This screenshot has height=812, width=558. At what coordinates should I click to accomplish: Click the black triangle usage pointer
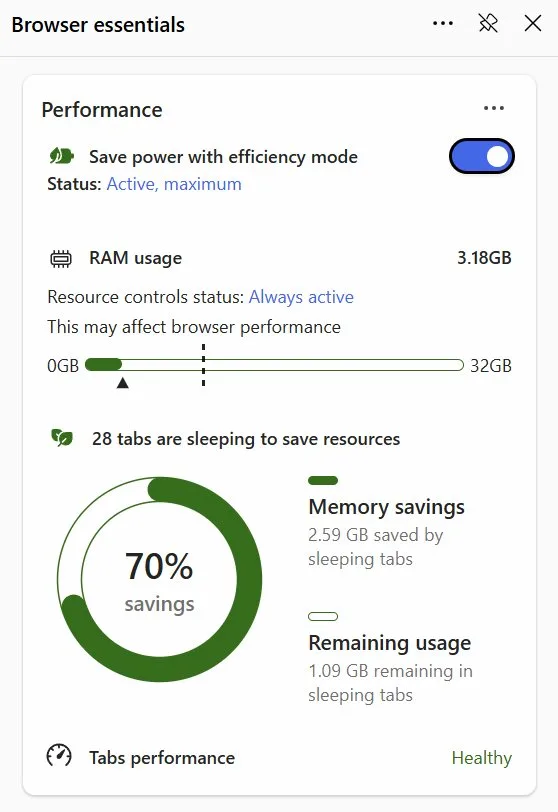(123, 383)
